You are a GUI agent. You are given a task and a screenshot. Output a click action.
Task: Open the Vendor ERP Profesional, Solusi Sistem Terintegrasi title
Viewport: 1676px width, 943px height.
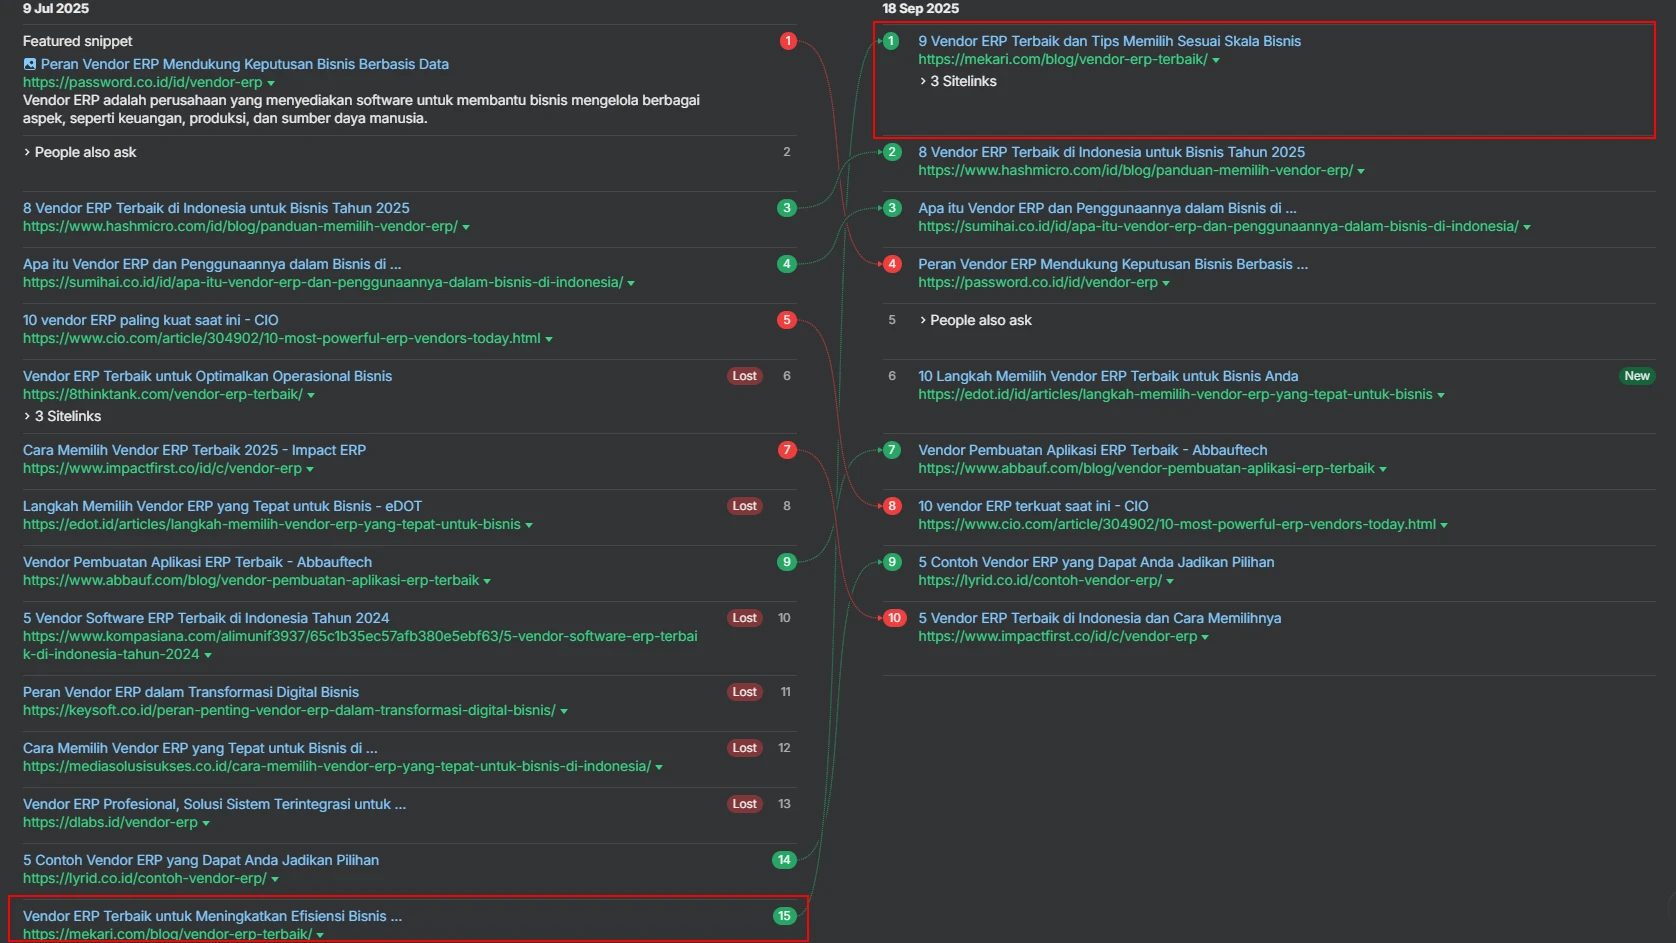tap(214, 804)
